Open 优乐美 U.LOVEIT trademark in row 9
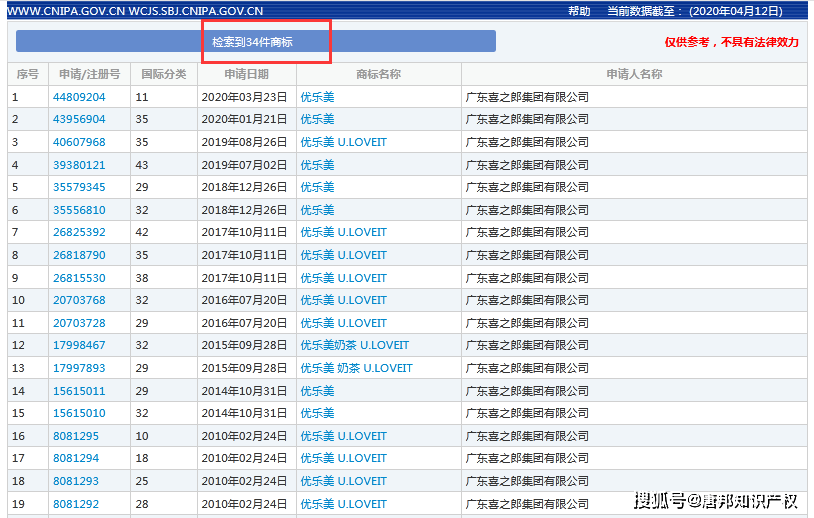Image resolution: width=814 pixels, height=518 pixels. click(x=343, y=278)
